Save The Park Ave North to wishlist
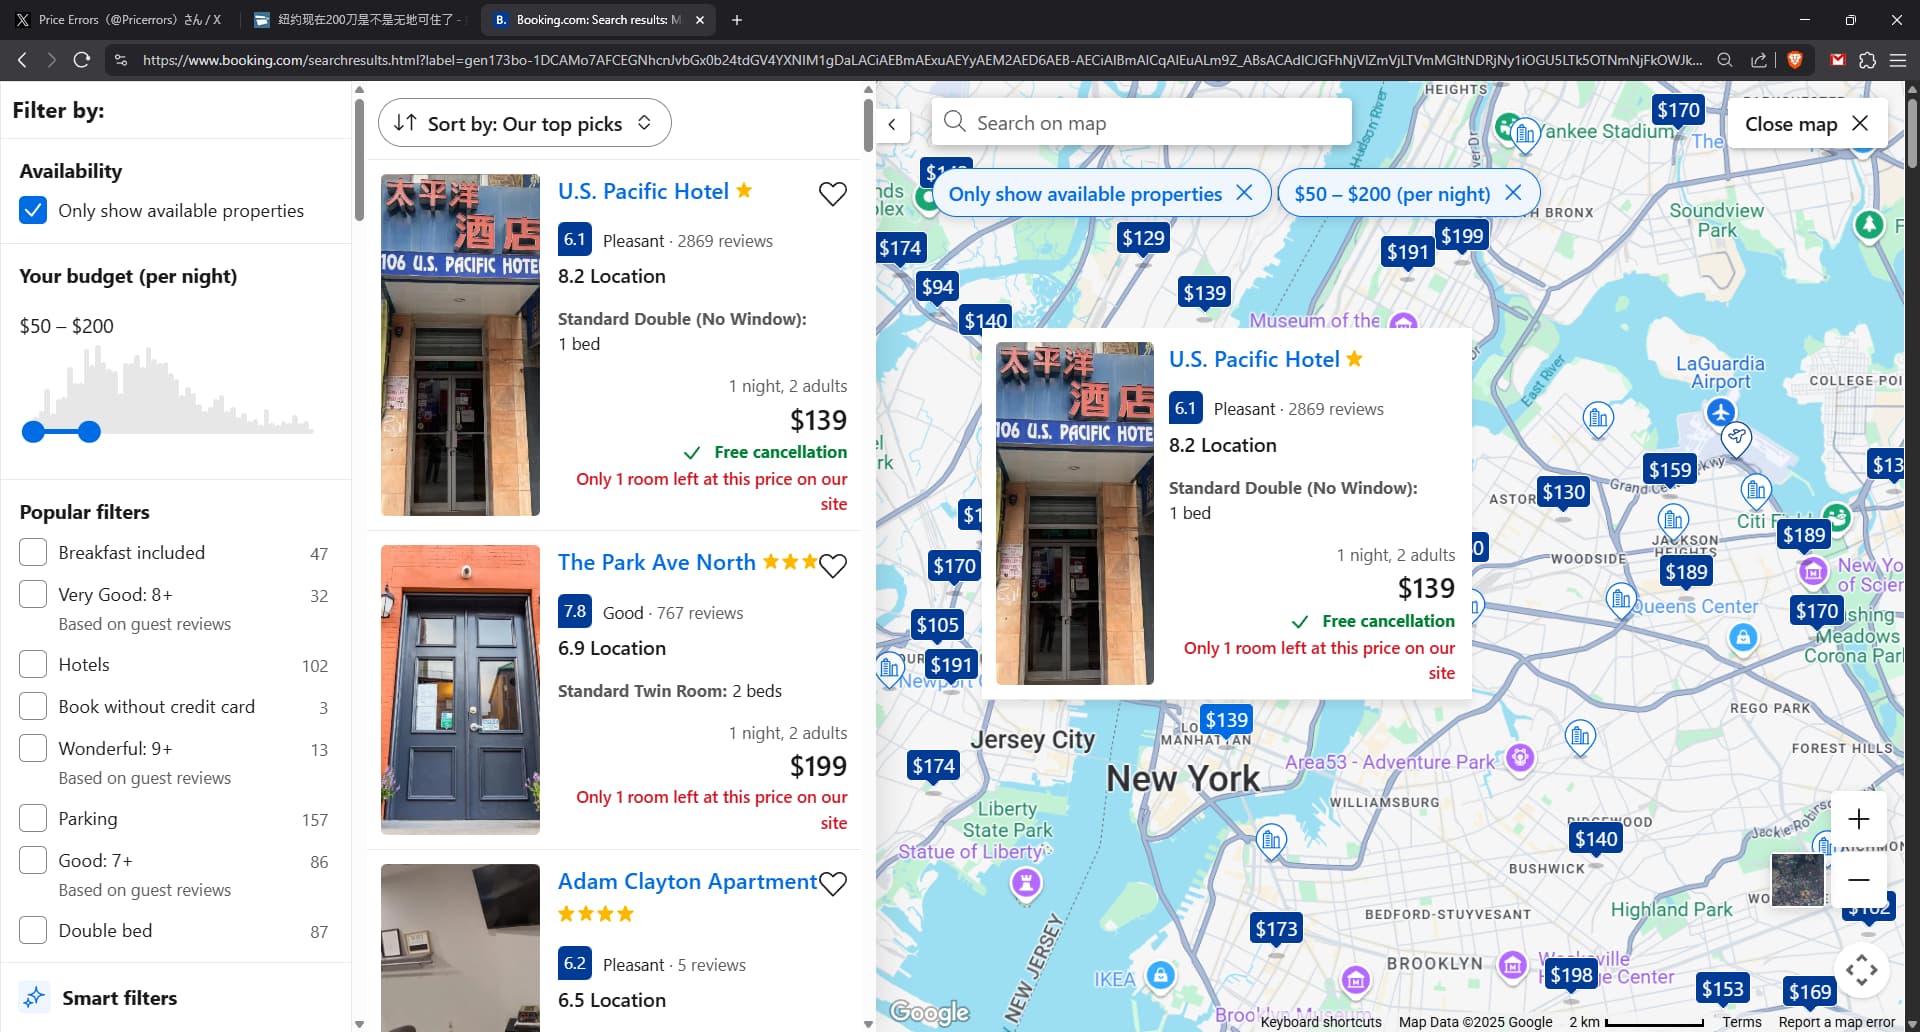 [x=832, y=566]
